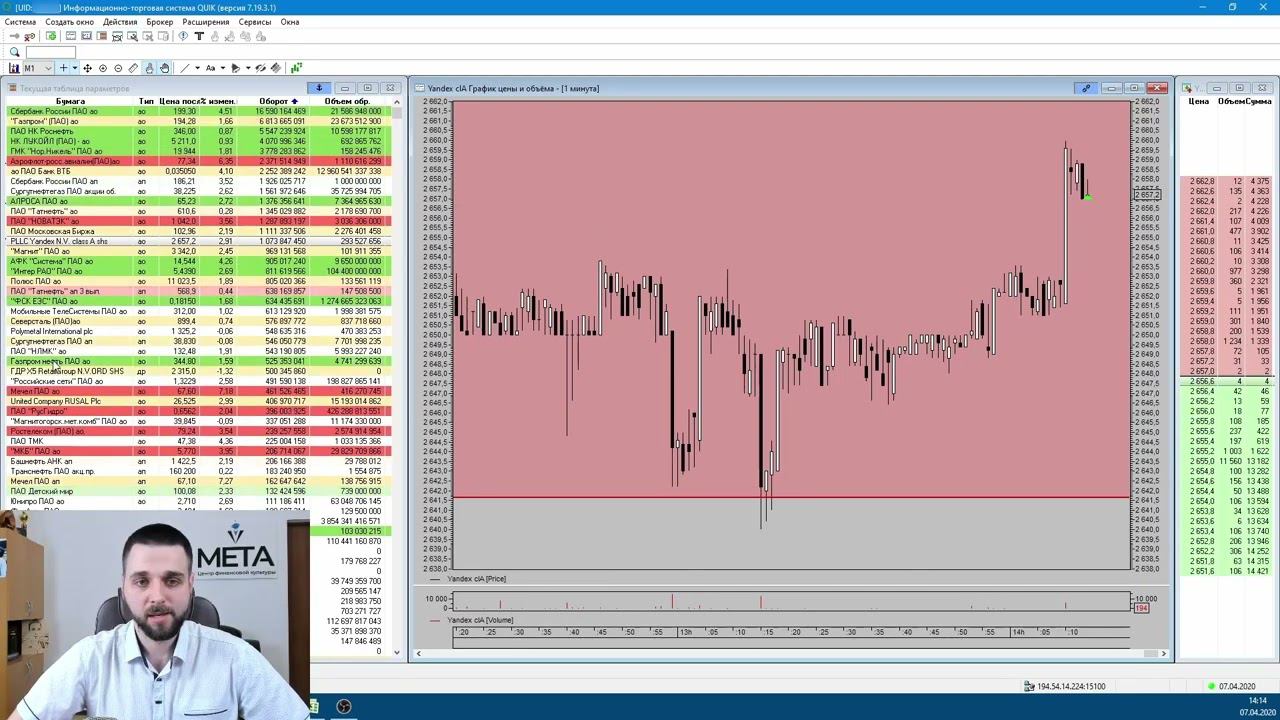
Task: Select the four-arrow move chart tool
Action: click(87, 68)
